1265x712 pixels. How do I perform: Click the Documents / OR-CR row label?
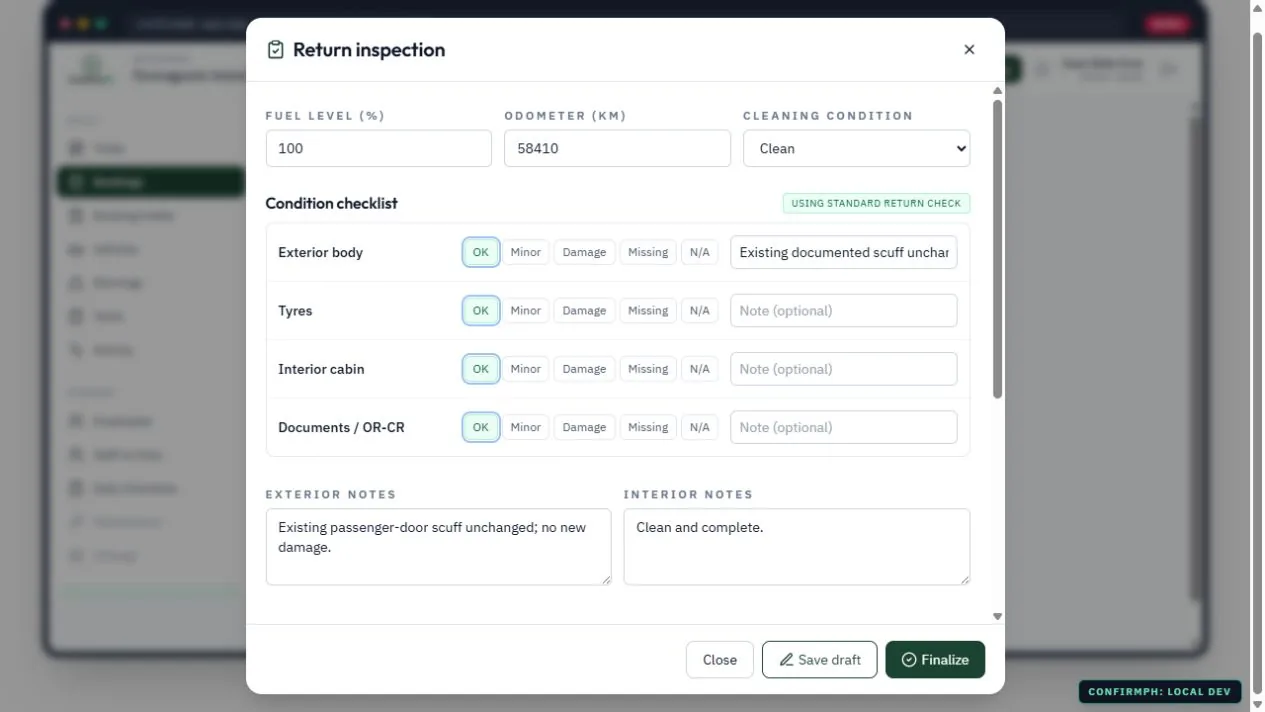coord(341,427)
